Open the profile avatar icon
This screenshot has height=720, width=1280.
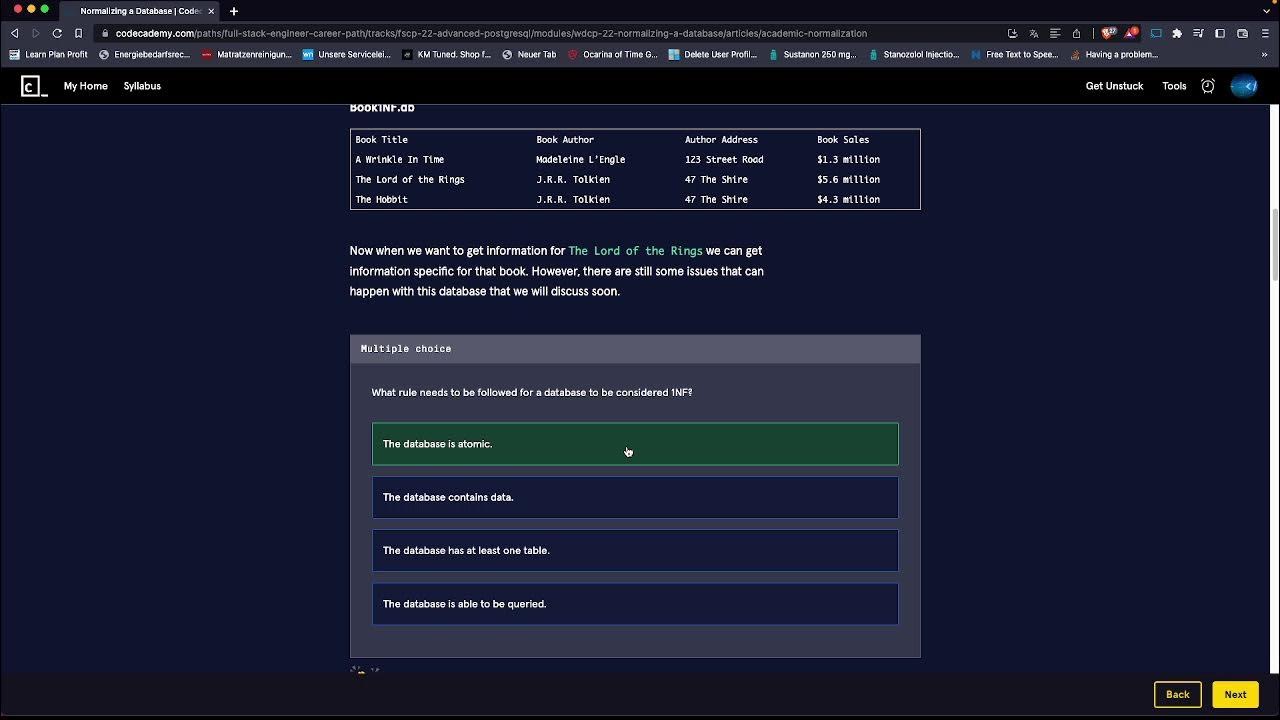tap(1244, 86)
